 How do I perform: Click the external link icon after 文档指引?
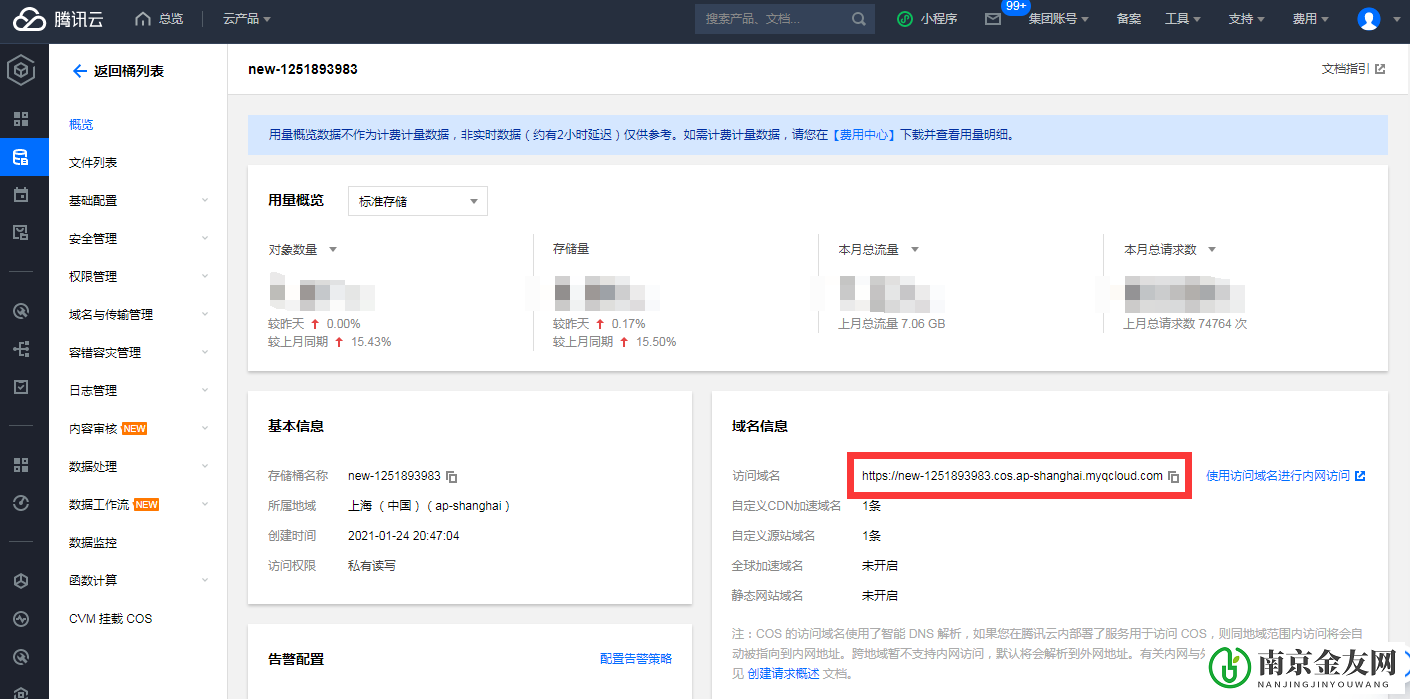[x=1381, y=69]
